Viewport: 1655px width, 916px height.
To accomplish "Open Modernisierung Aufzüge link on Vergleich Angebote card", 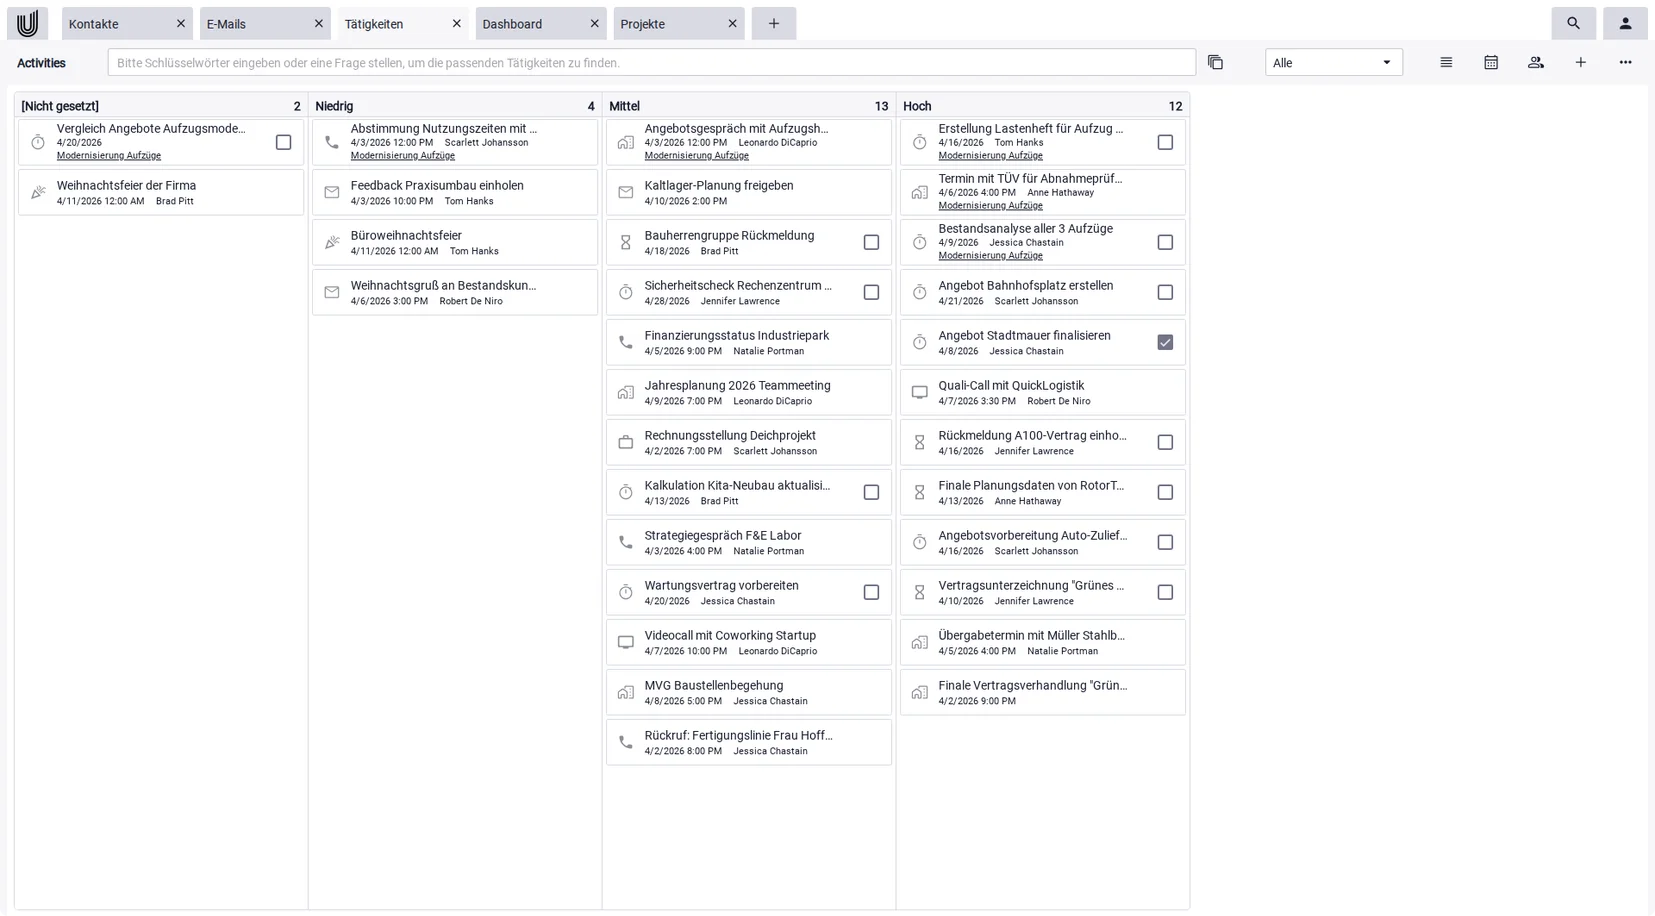I will click(109, 156).
